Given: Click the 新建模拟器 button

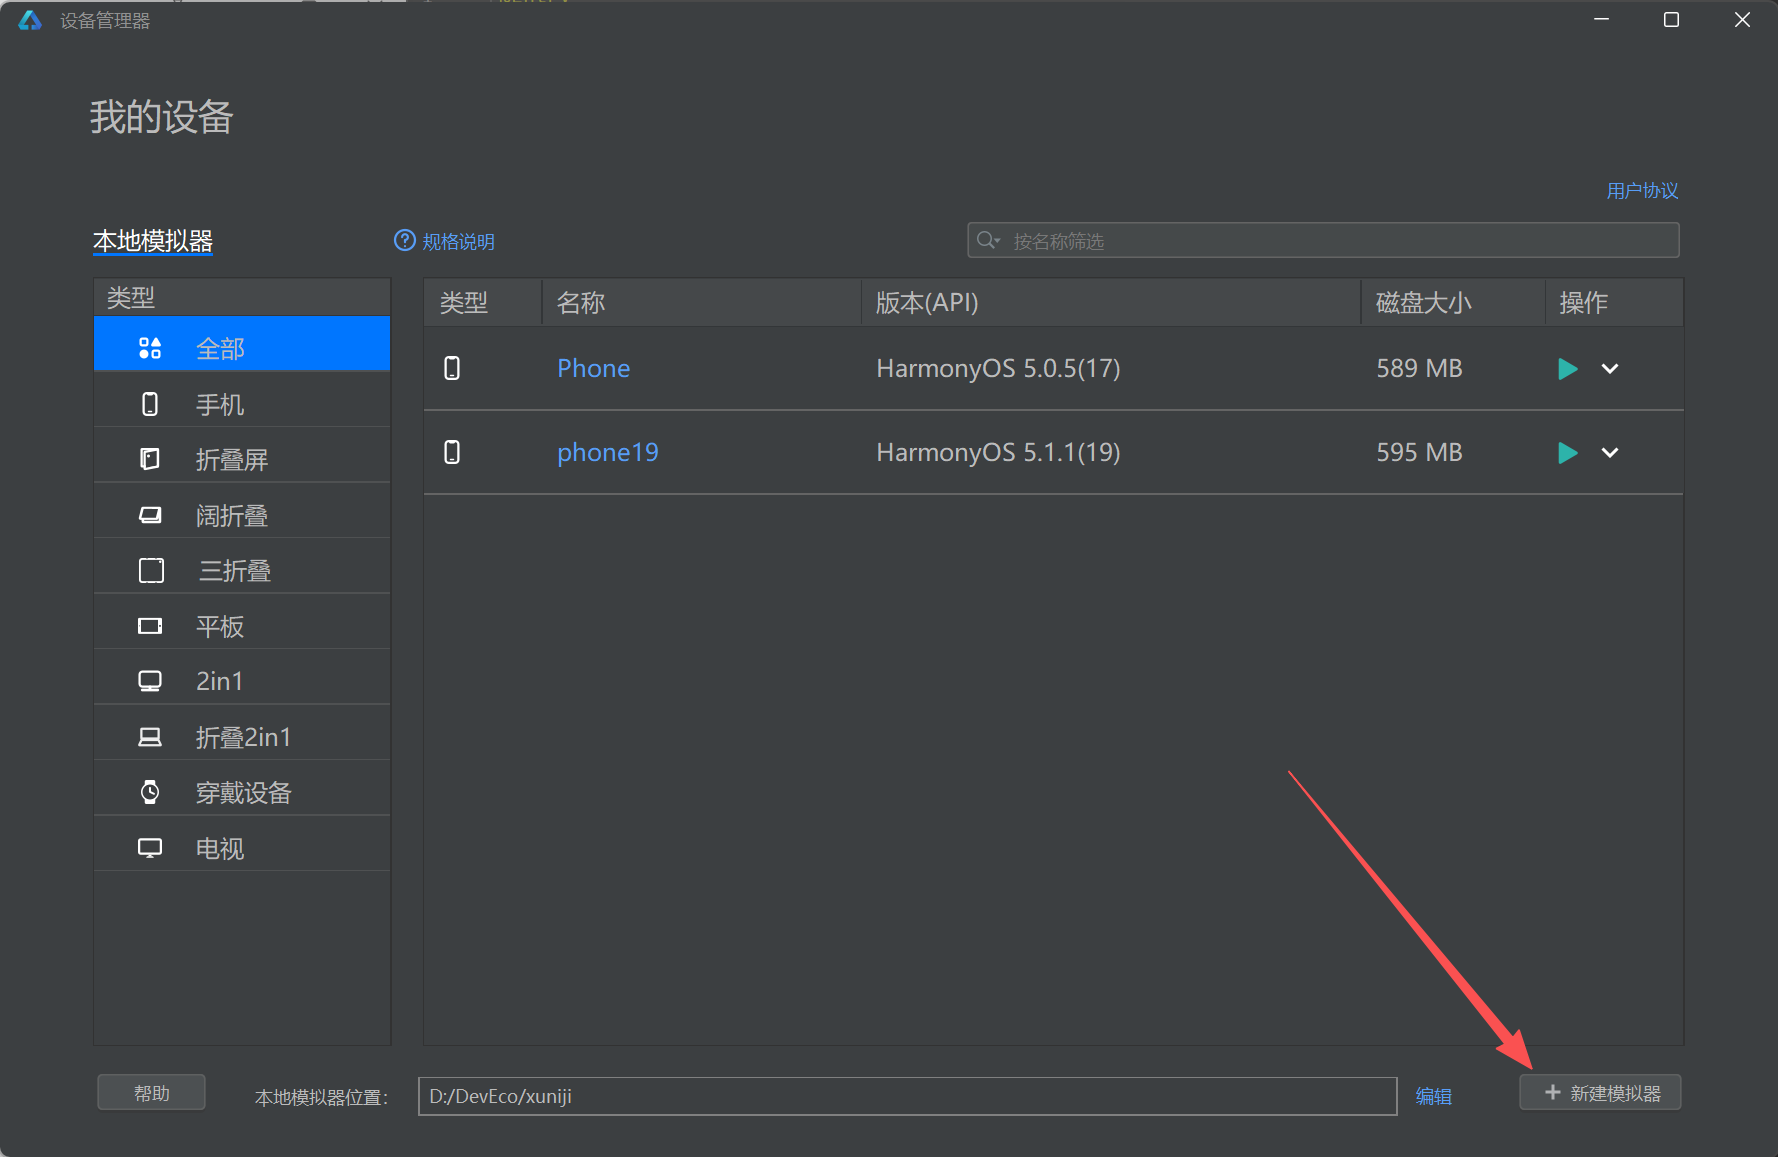Looking at the screenshot, I should [x=1600, y=1093].
